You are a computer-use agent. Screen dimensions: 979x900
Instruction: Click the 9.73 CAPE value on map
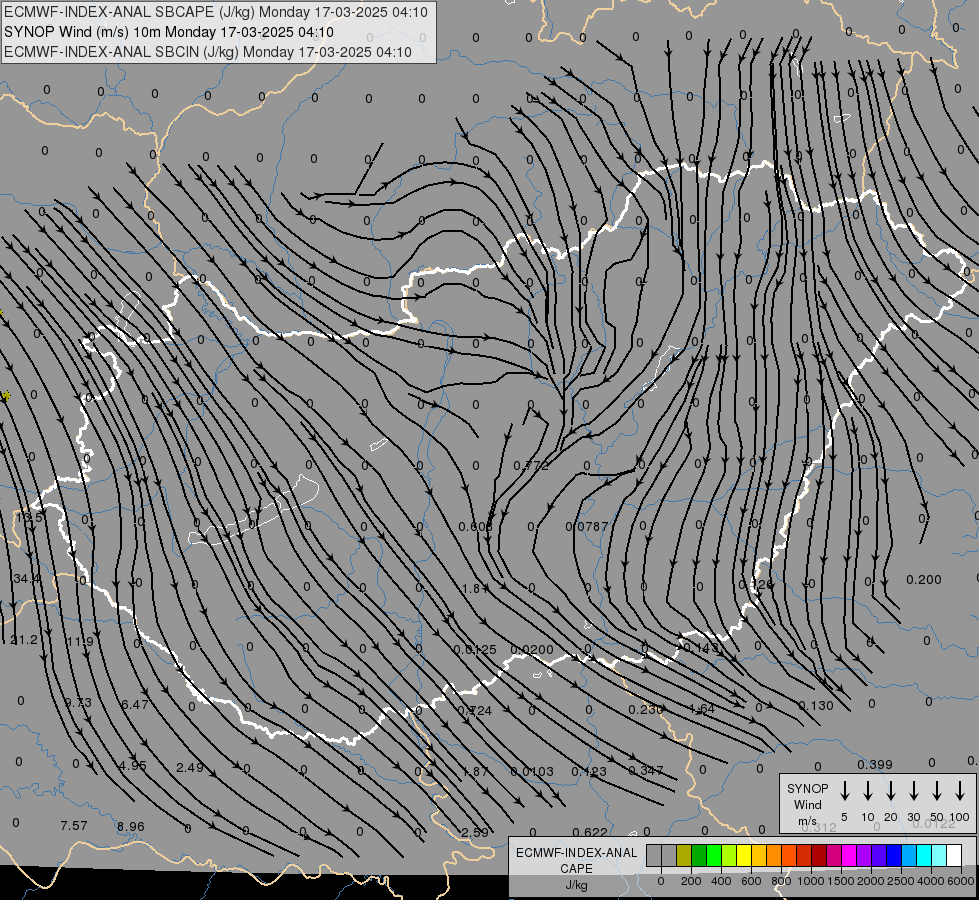coord(78,703)
